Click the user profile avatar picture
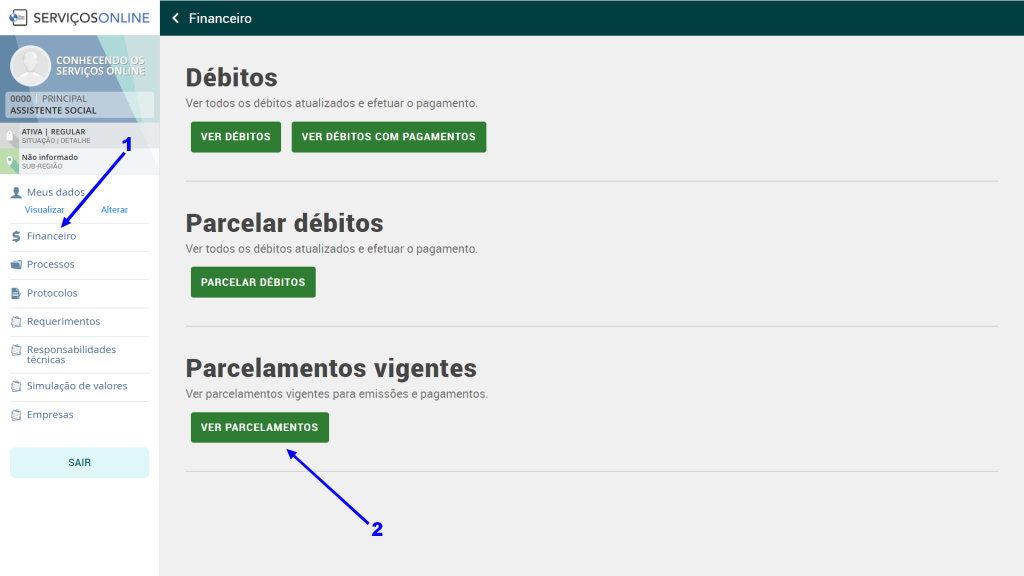This screenshot has height=576, width=1024. (30, 65)
